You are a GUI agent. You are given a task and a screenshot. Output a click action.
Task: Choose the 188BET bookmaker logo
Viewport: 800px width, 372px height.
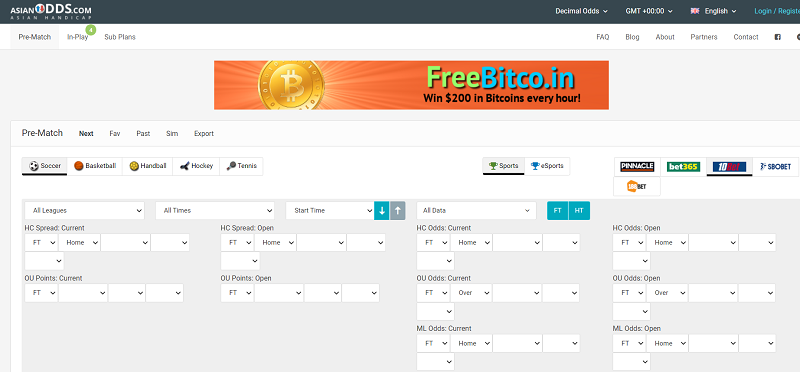[637, 186]
